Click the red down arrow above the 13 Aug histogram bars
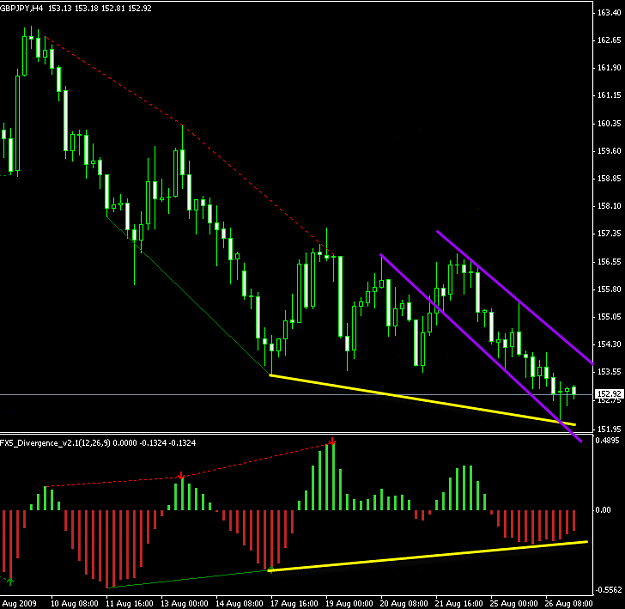The width and height of the screenshot is (625, 609). pos(181,475)
